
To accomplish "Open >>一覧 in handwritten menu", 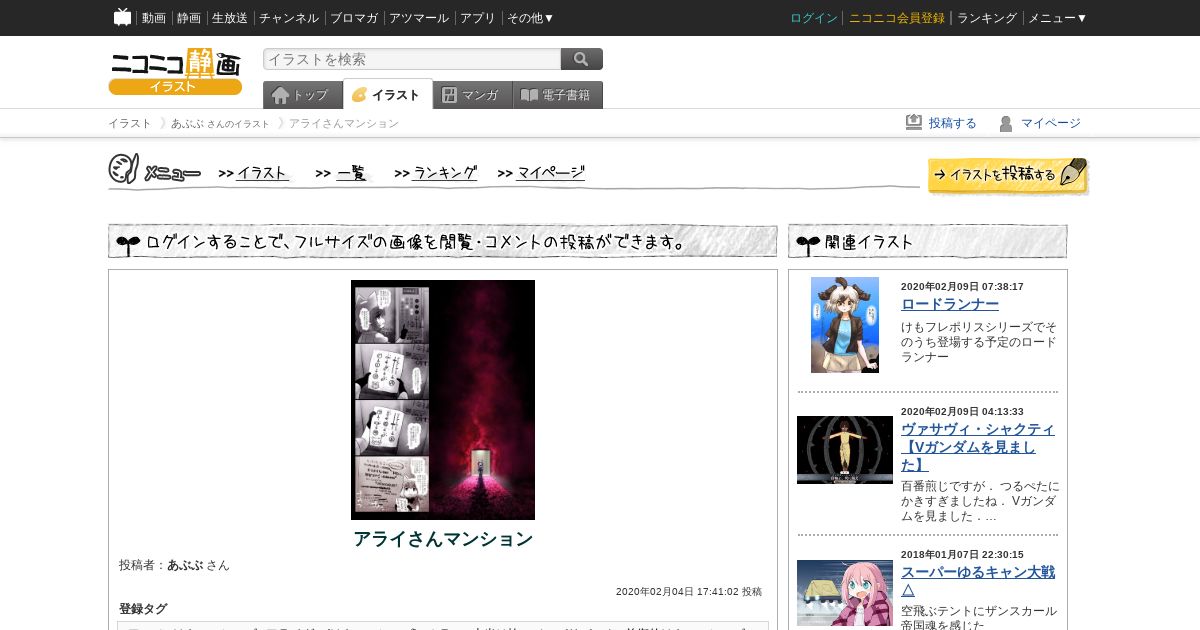I will (342, 173).
